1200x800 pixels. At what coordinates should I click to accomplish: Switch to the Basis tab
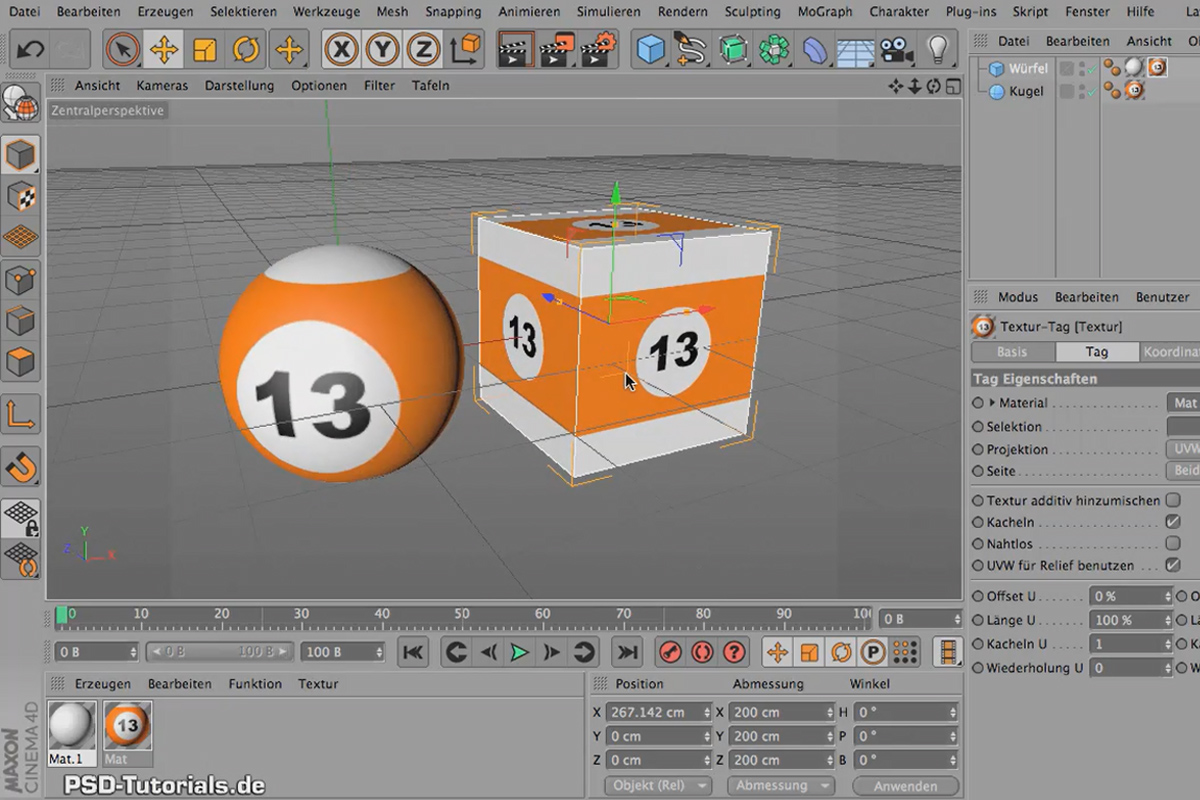(1012, 352)
